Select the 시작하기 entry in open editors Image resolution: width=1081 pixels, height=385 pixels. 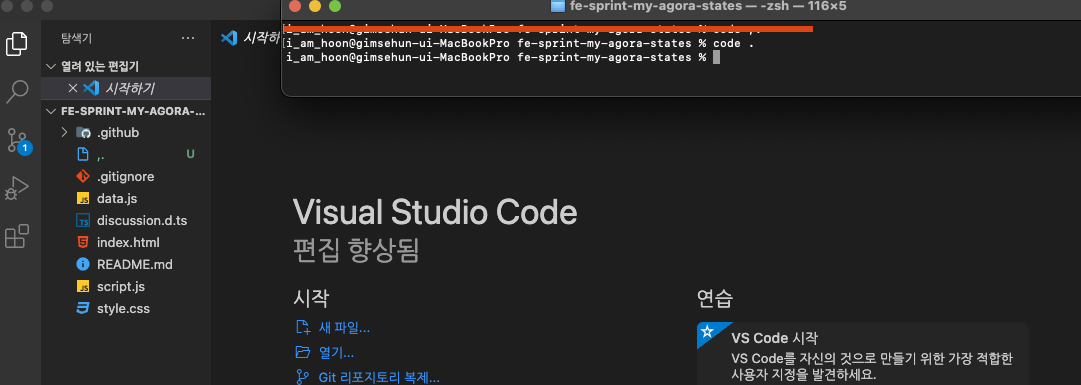[126, 88]
